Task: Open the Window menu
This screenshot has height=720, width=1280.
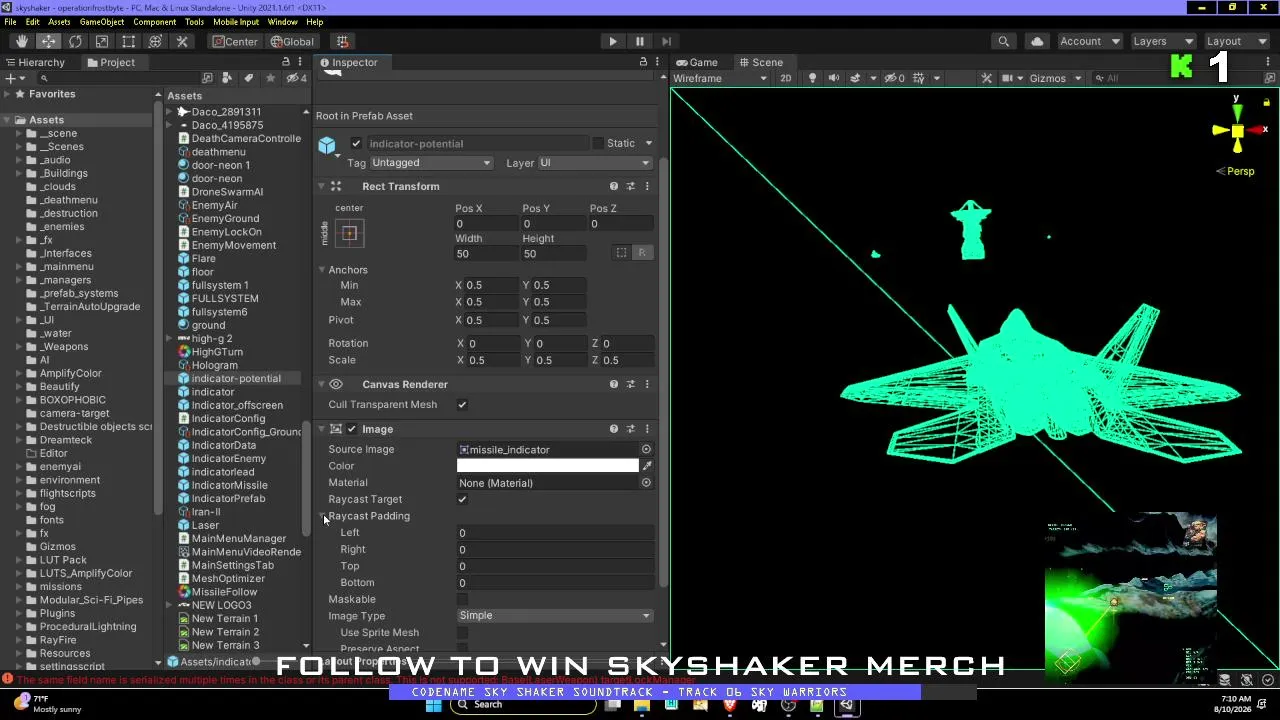Action: (x=282, y=22)
